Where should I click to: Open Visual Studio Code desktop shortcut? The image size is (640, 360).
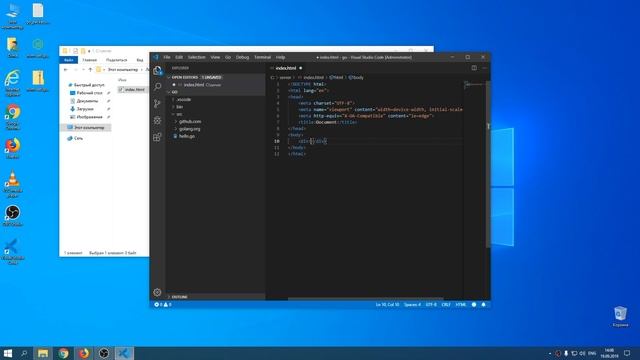pos(13,251)
